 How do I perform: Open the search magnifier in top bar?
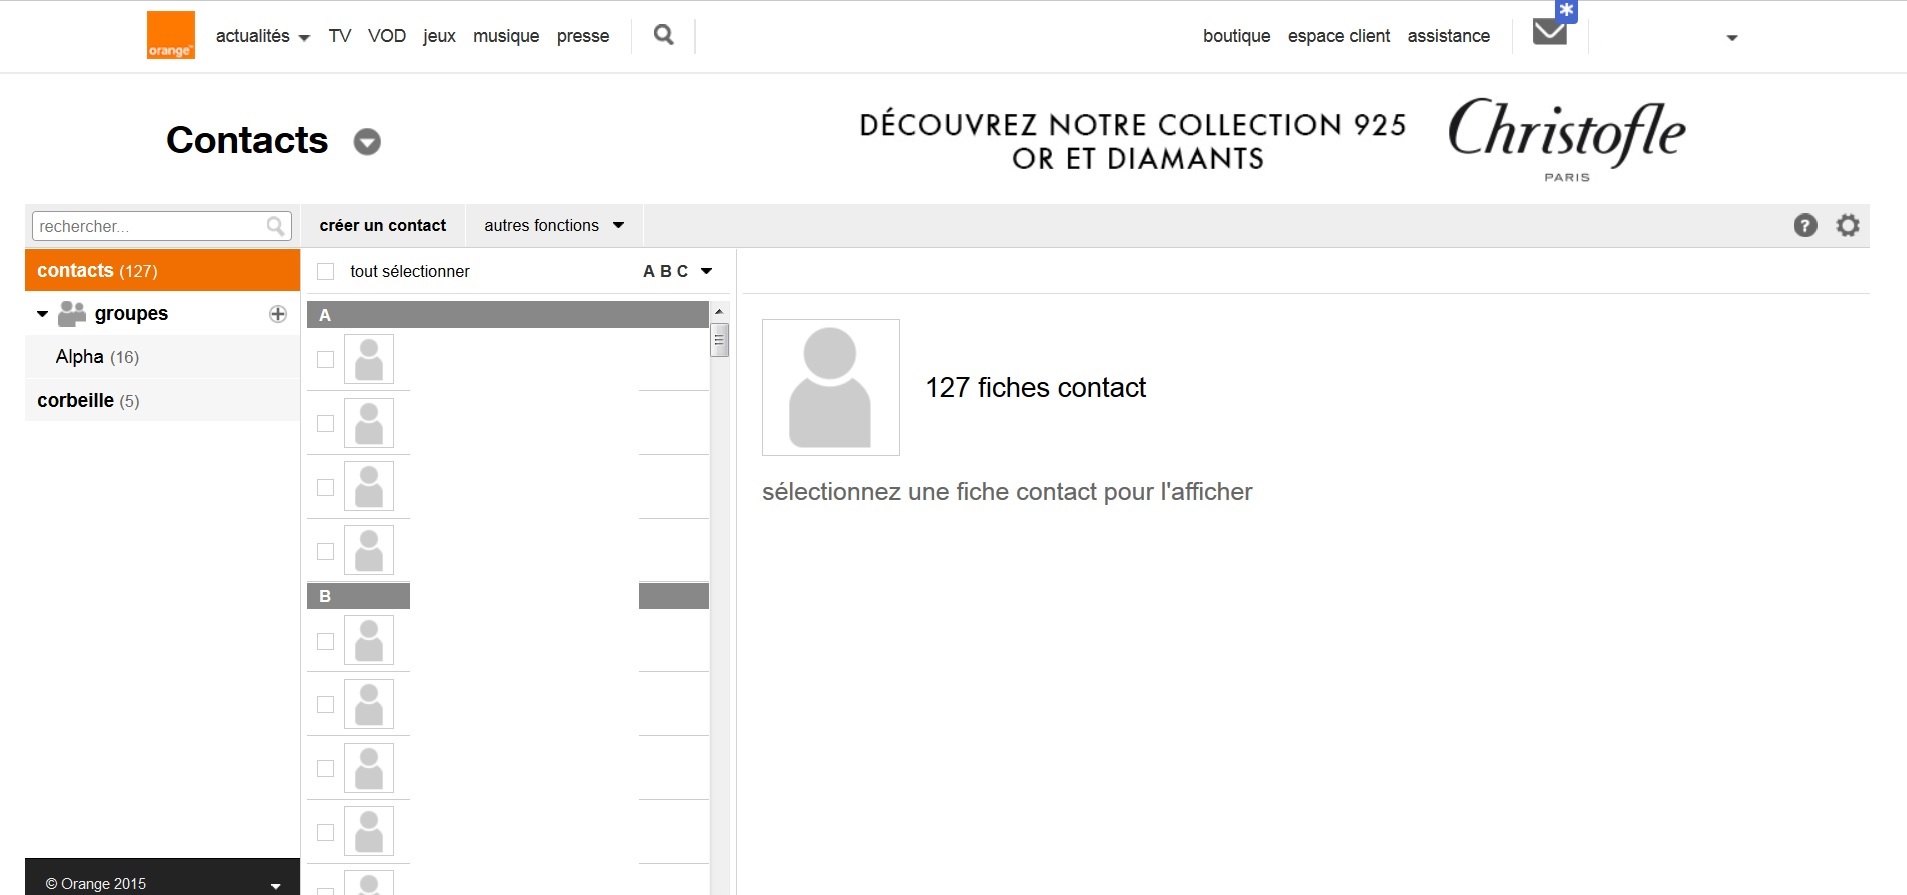(x=663, y=35)
